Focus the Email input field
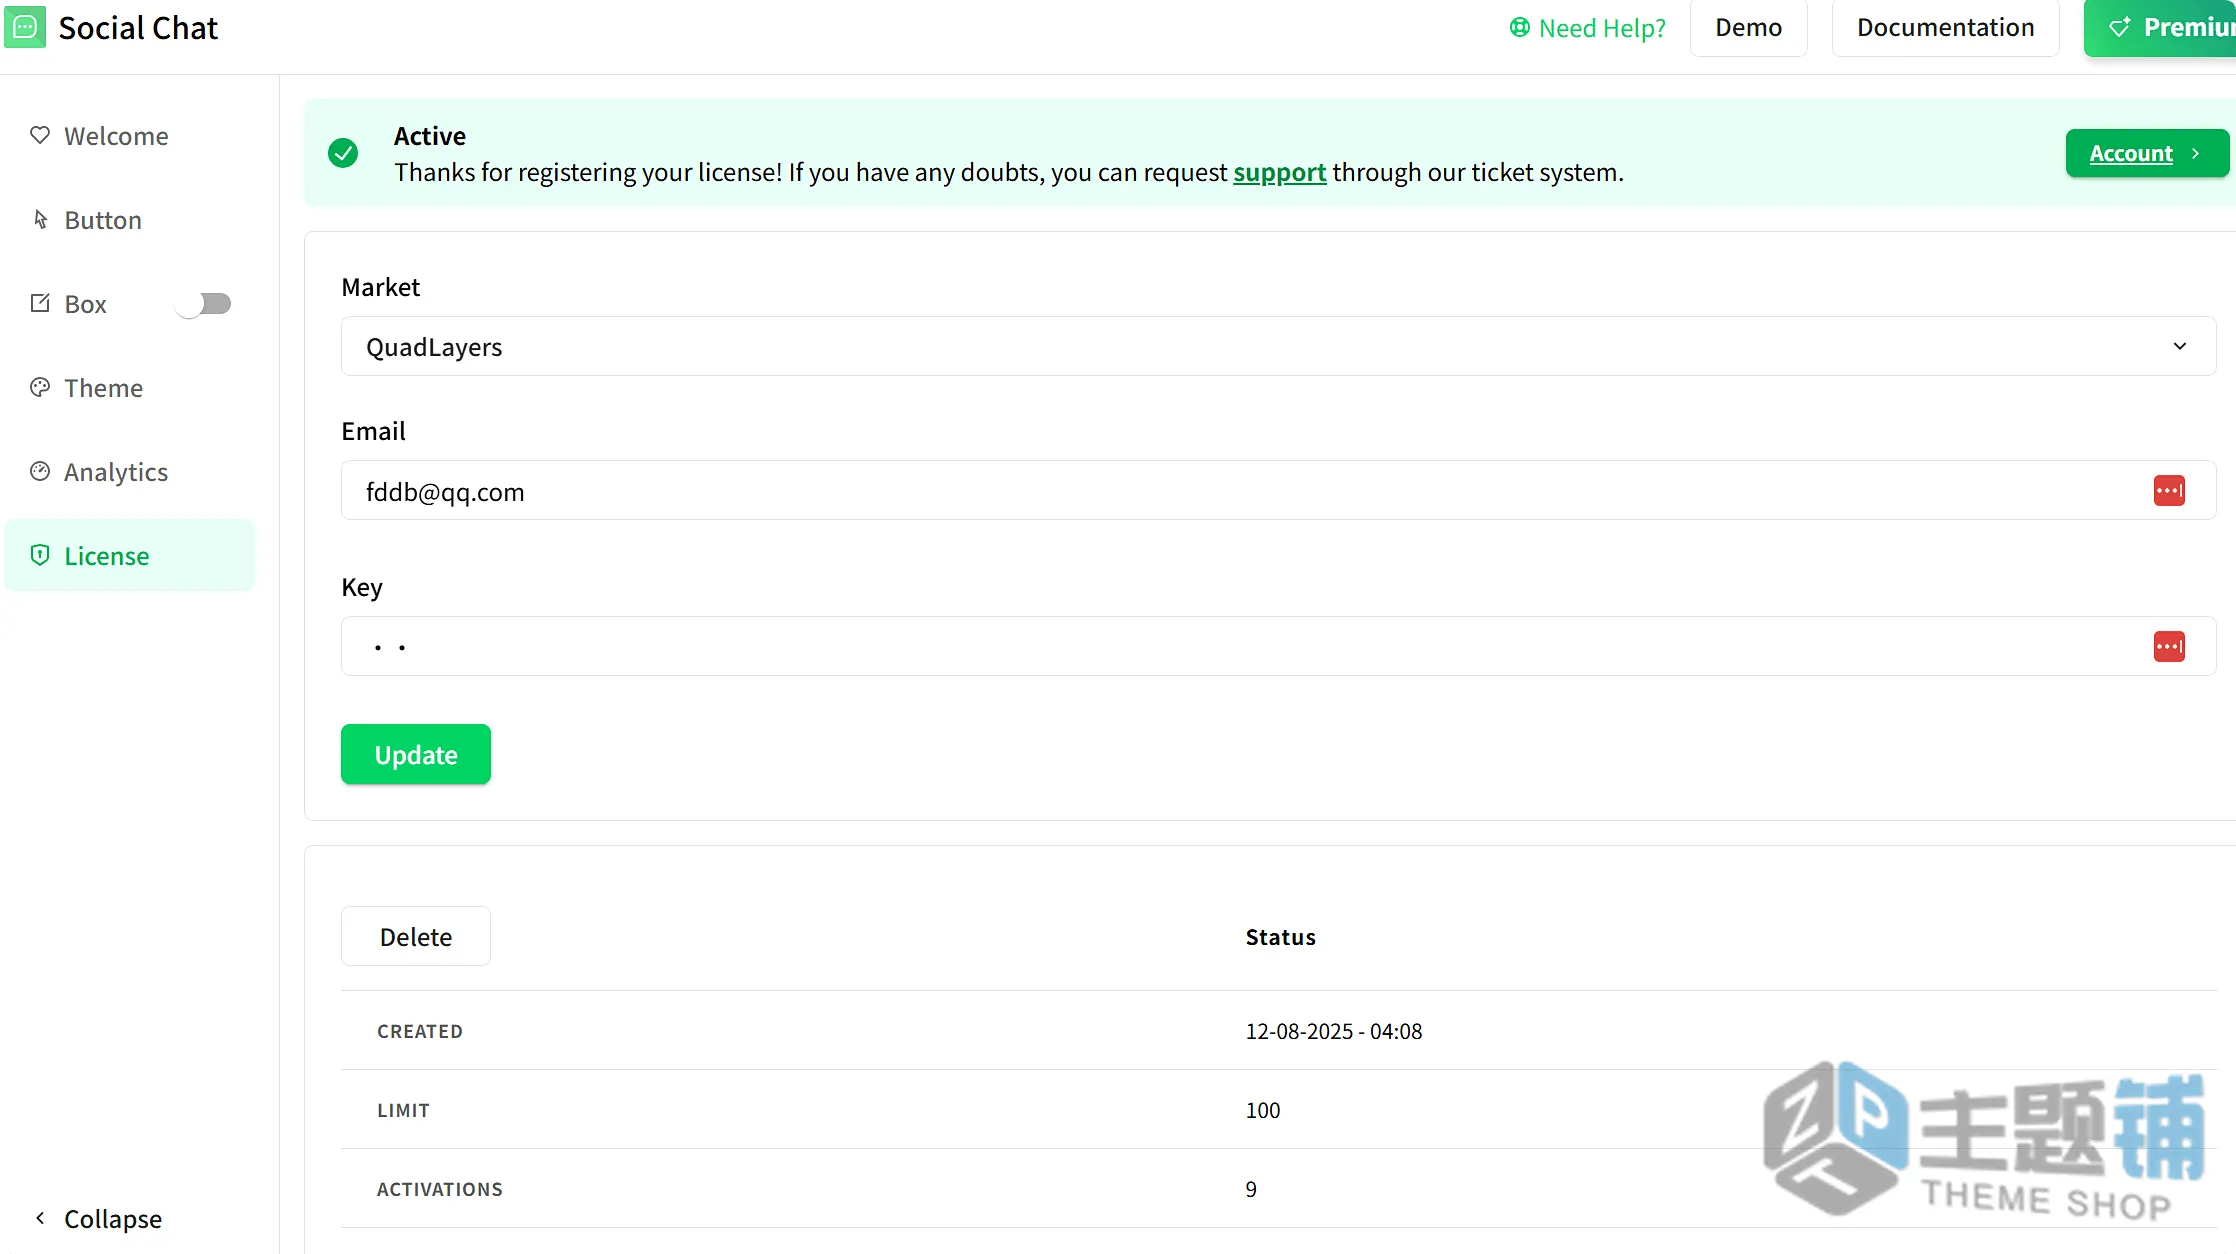 point(1278,490)
